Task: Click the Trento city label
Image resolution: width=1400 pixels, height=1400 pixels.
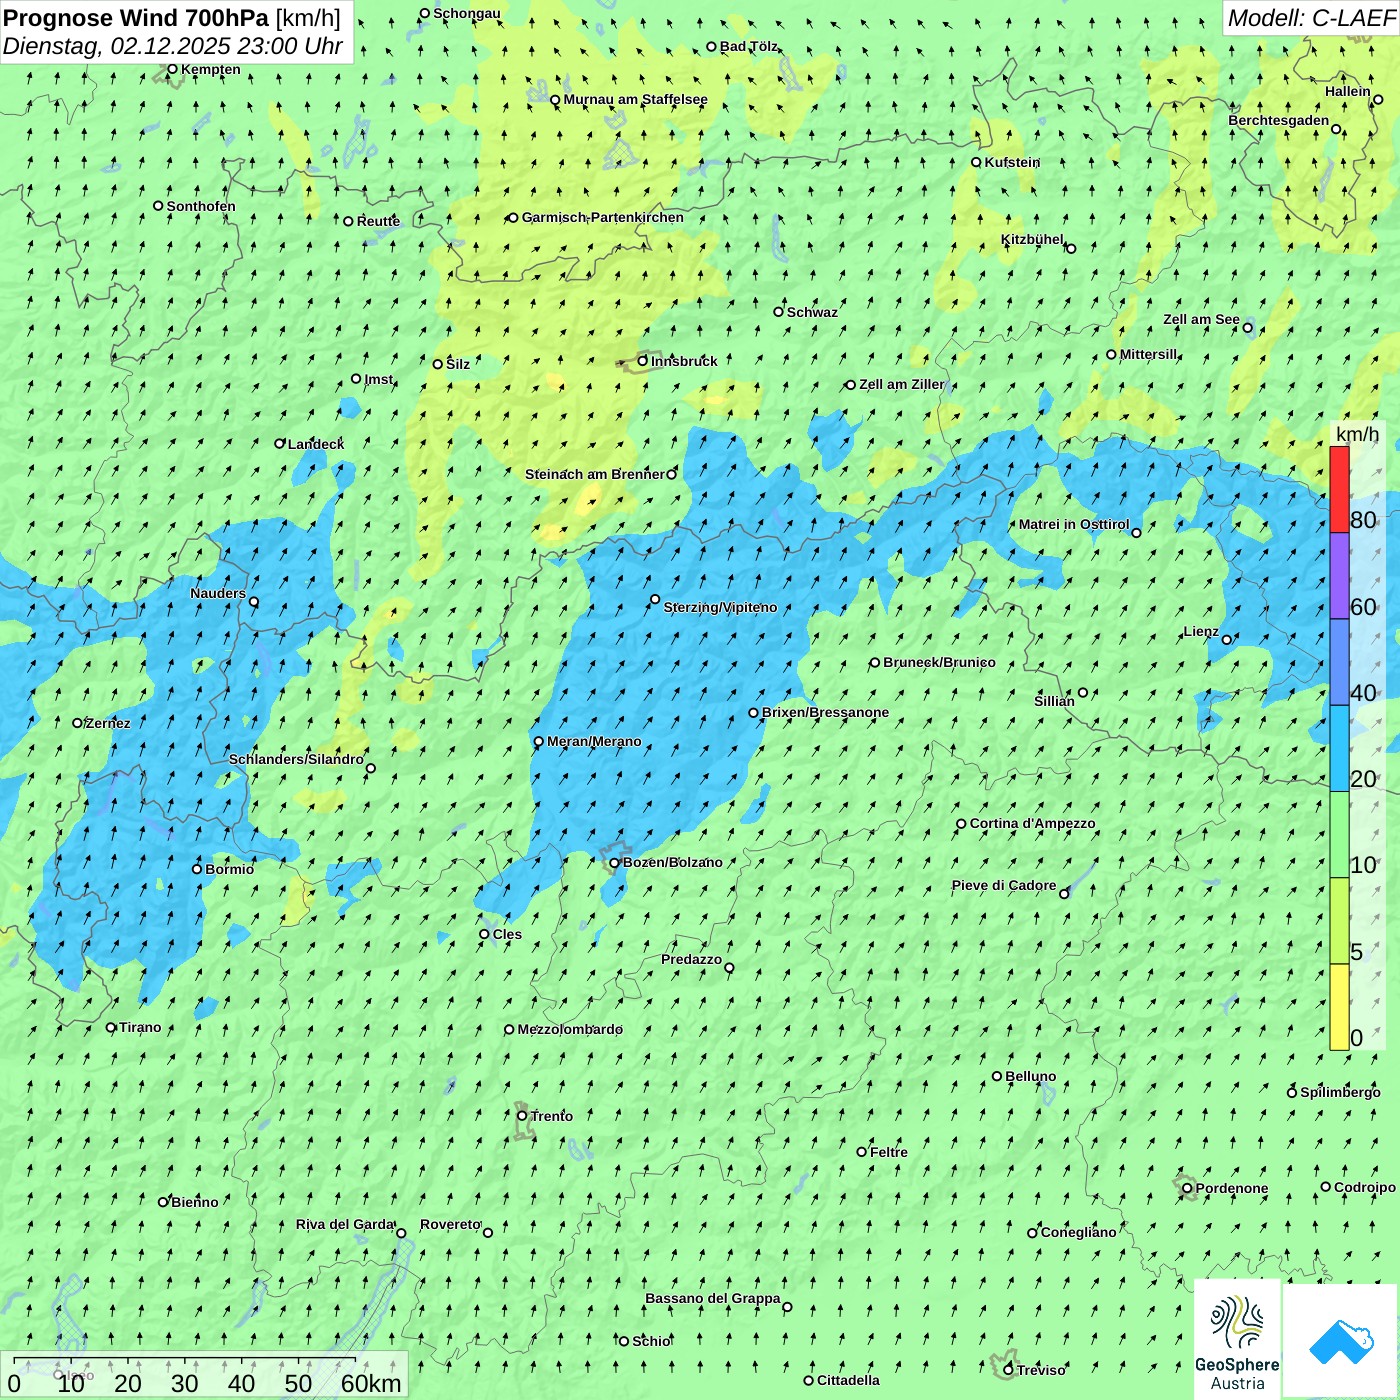Action: pyautogui.click(x=551, y=1116)
